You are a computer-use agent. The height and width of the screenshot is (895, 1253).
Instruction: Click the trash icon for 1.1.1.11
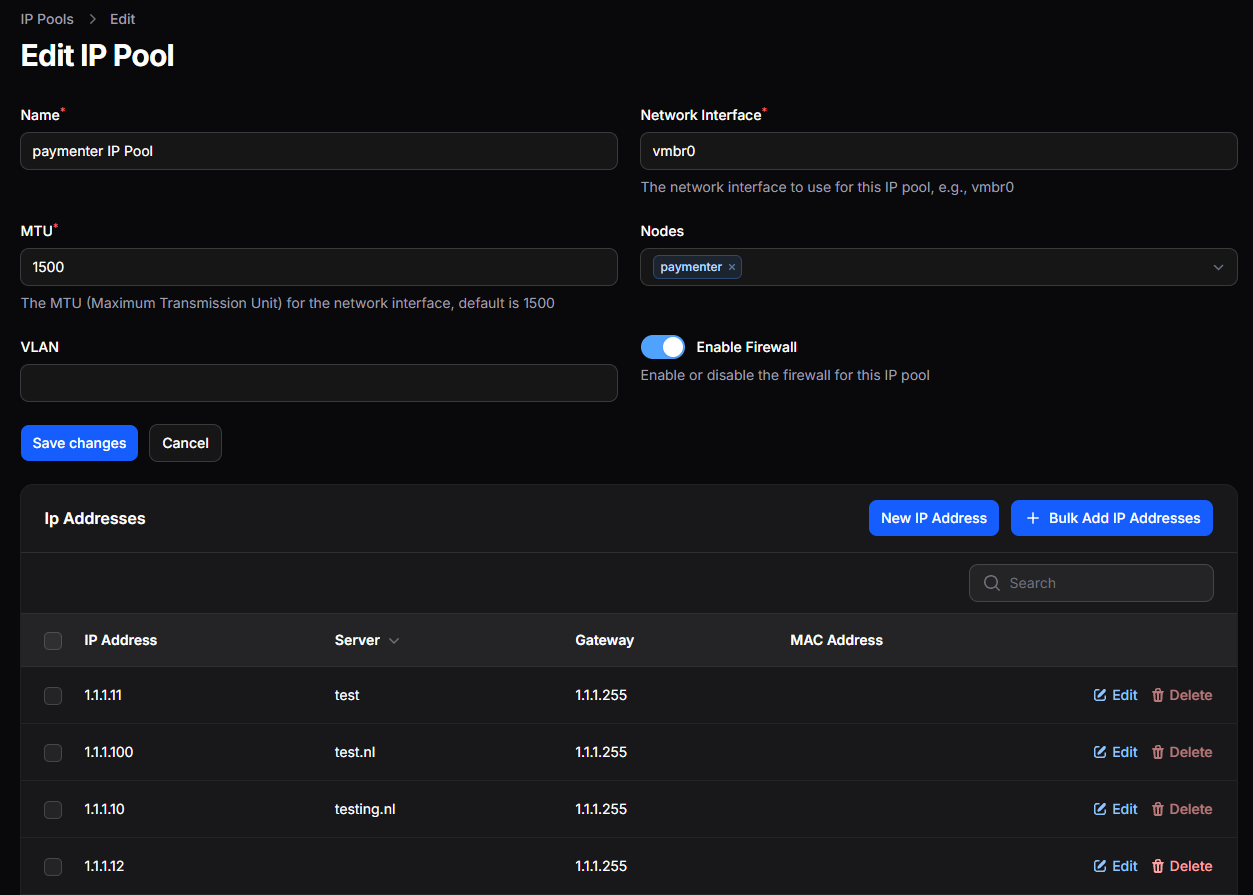point(1158,695)
